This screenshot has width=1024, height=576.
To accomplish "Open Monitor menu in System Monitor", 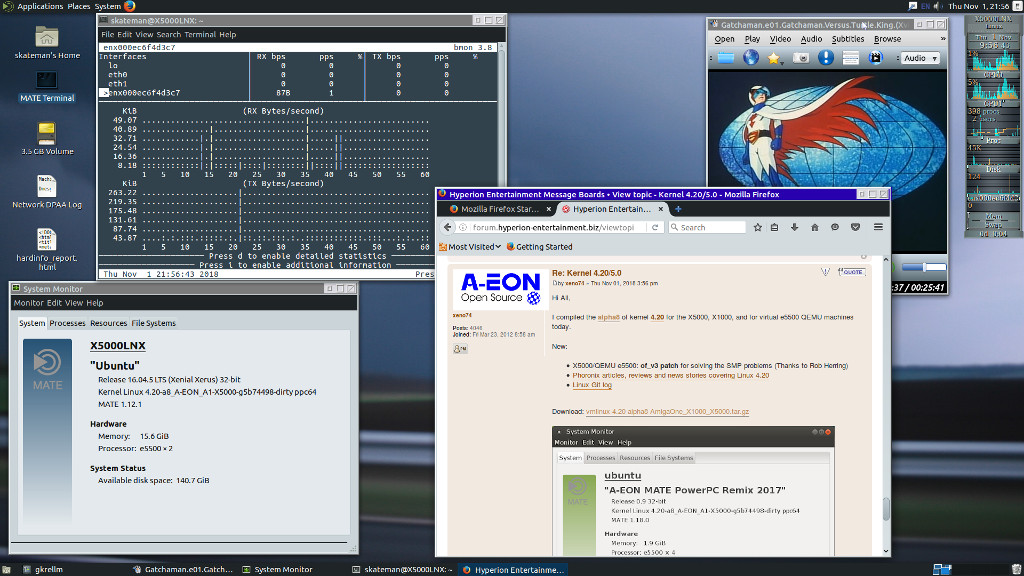I will click(28, 303).
